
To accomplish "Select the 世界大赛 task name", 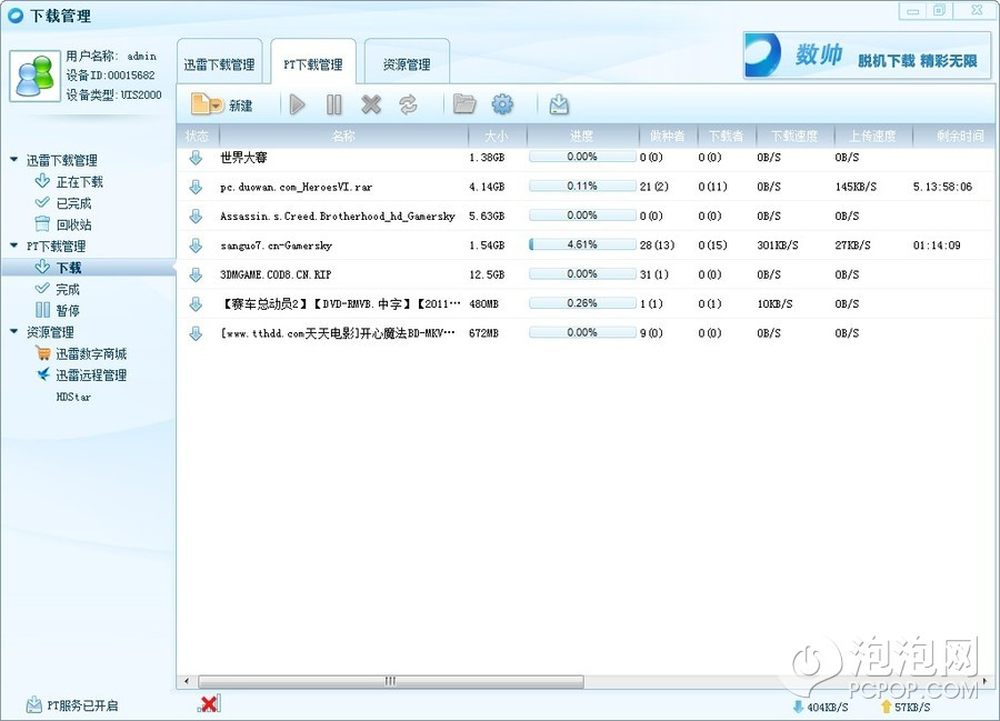I will [x=244, y=157].
